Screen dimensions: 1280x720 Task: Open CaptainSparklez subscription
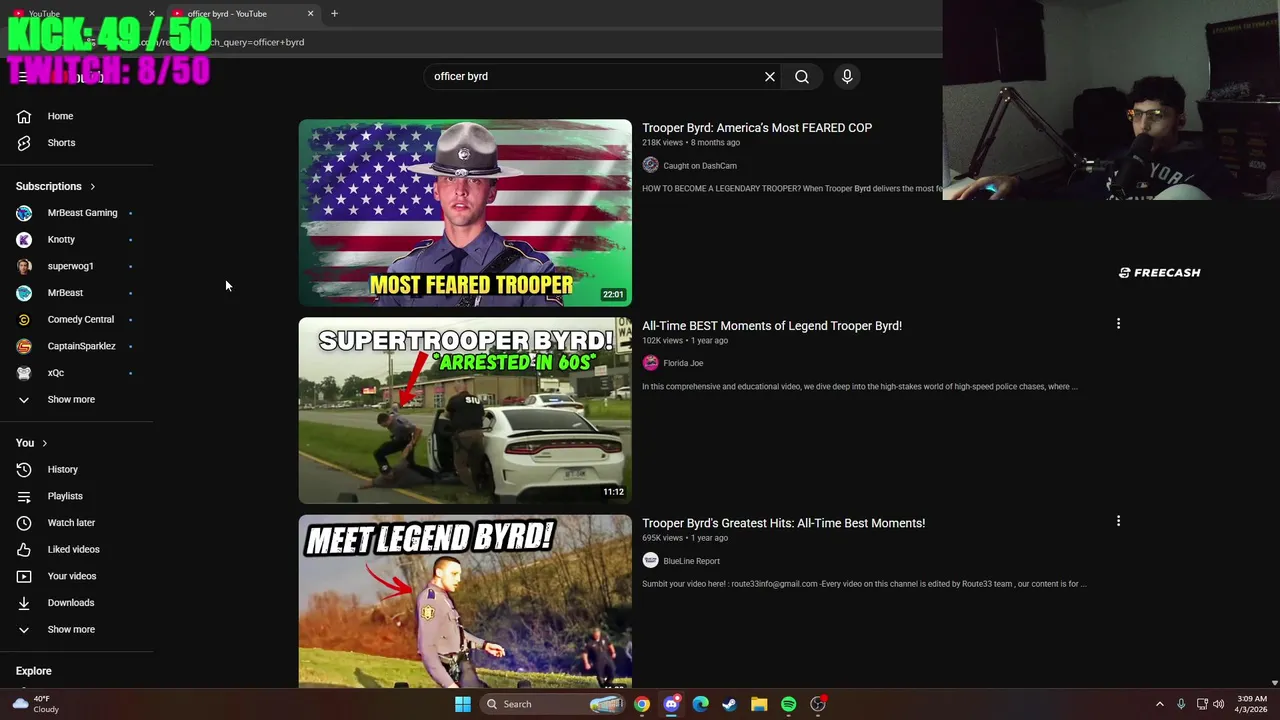80,346
